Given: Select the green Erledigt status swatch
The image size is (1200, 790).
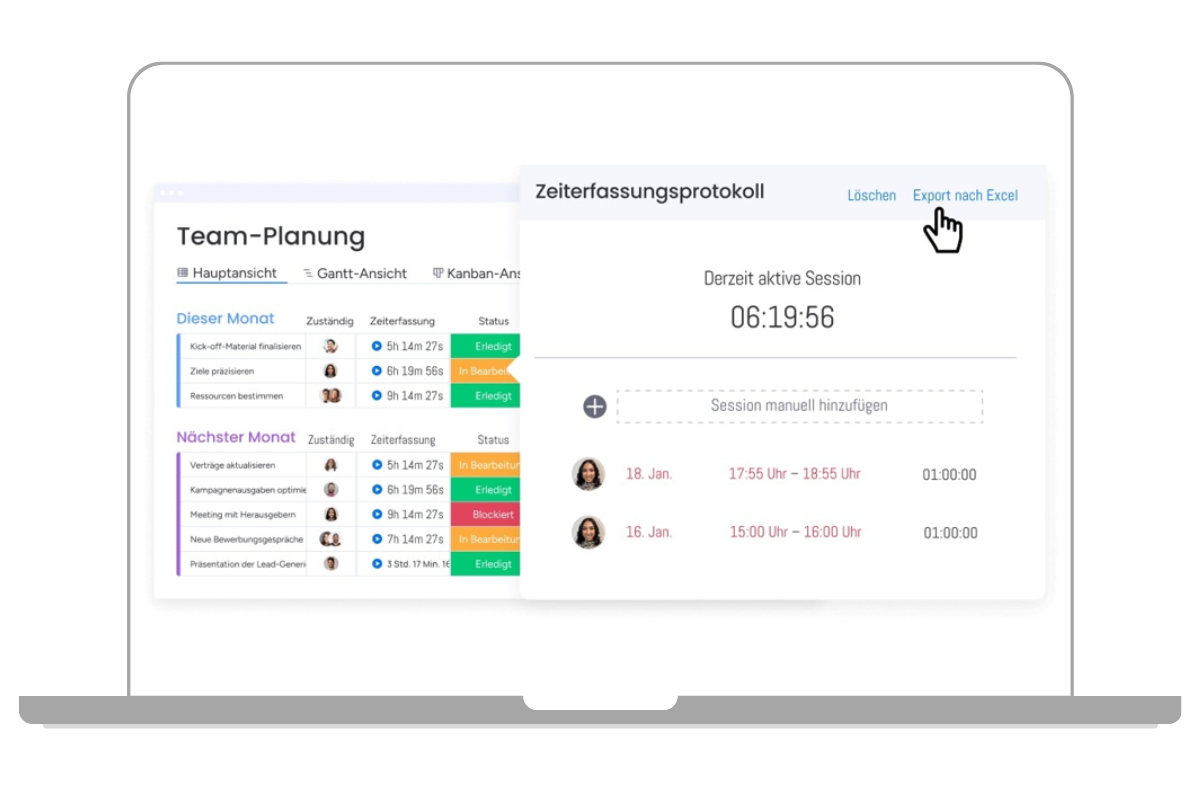Looking at the screenshot, I should 486,345.
